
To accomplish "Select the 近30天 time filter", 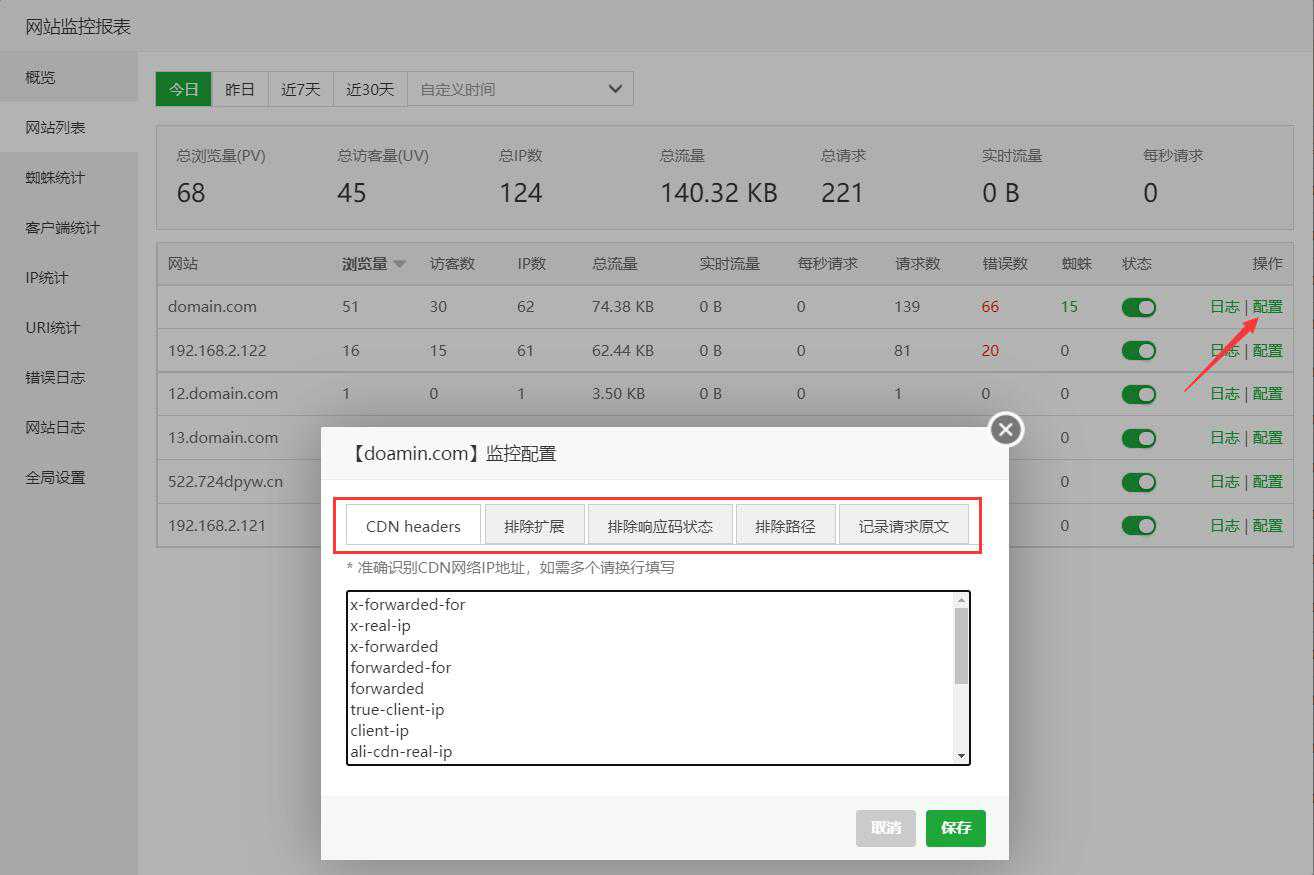I will pos(371,89).
